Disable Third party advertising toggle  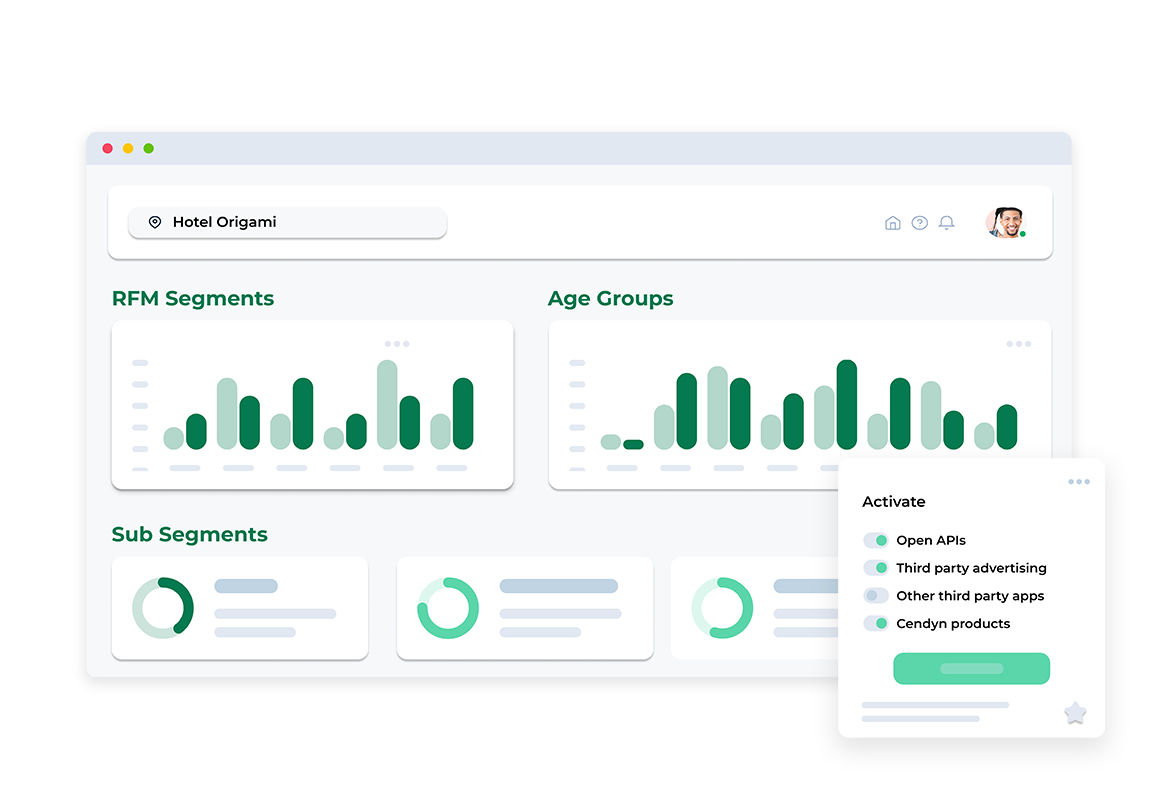click(x=876, y=567)
